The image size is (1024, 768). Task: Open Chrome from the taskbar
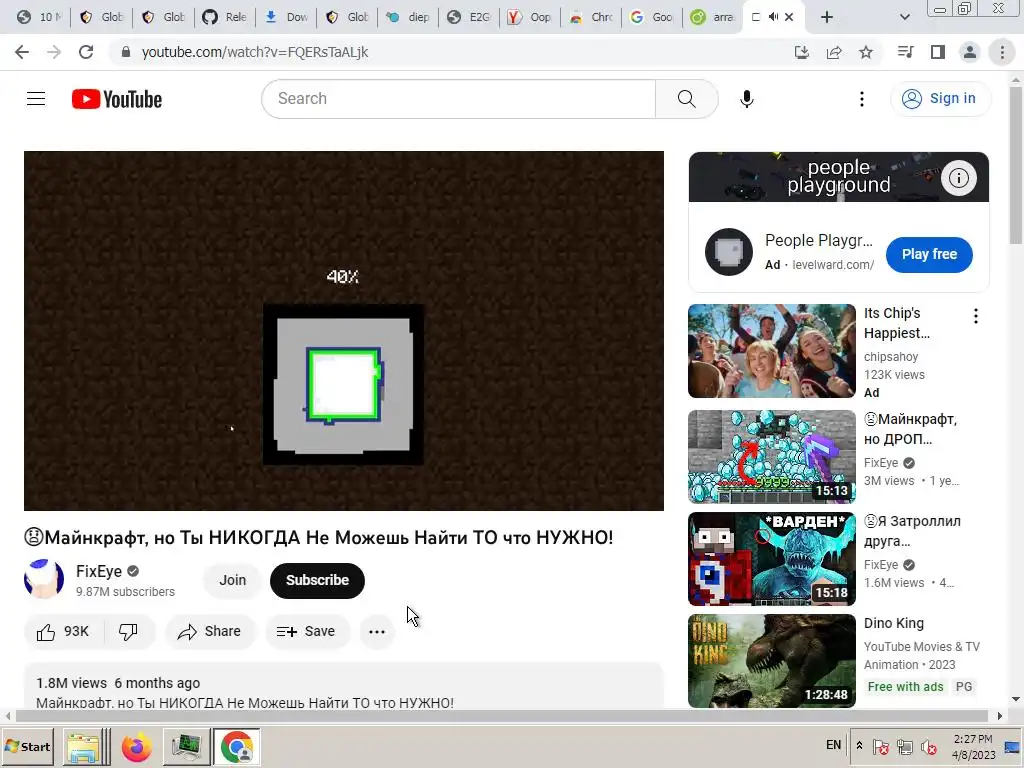click(x=236, y=746)
